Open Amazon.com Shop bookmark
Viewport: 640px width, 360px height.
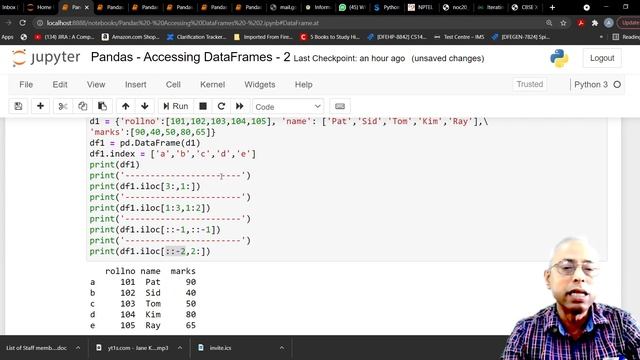(131, 37)
